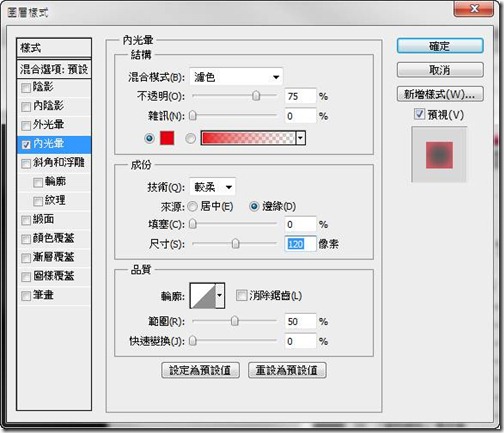Click the 尺寸 size slider handle
Screen dimensions: 504x433
235,244
